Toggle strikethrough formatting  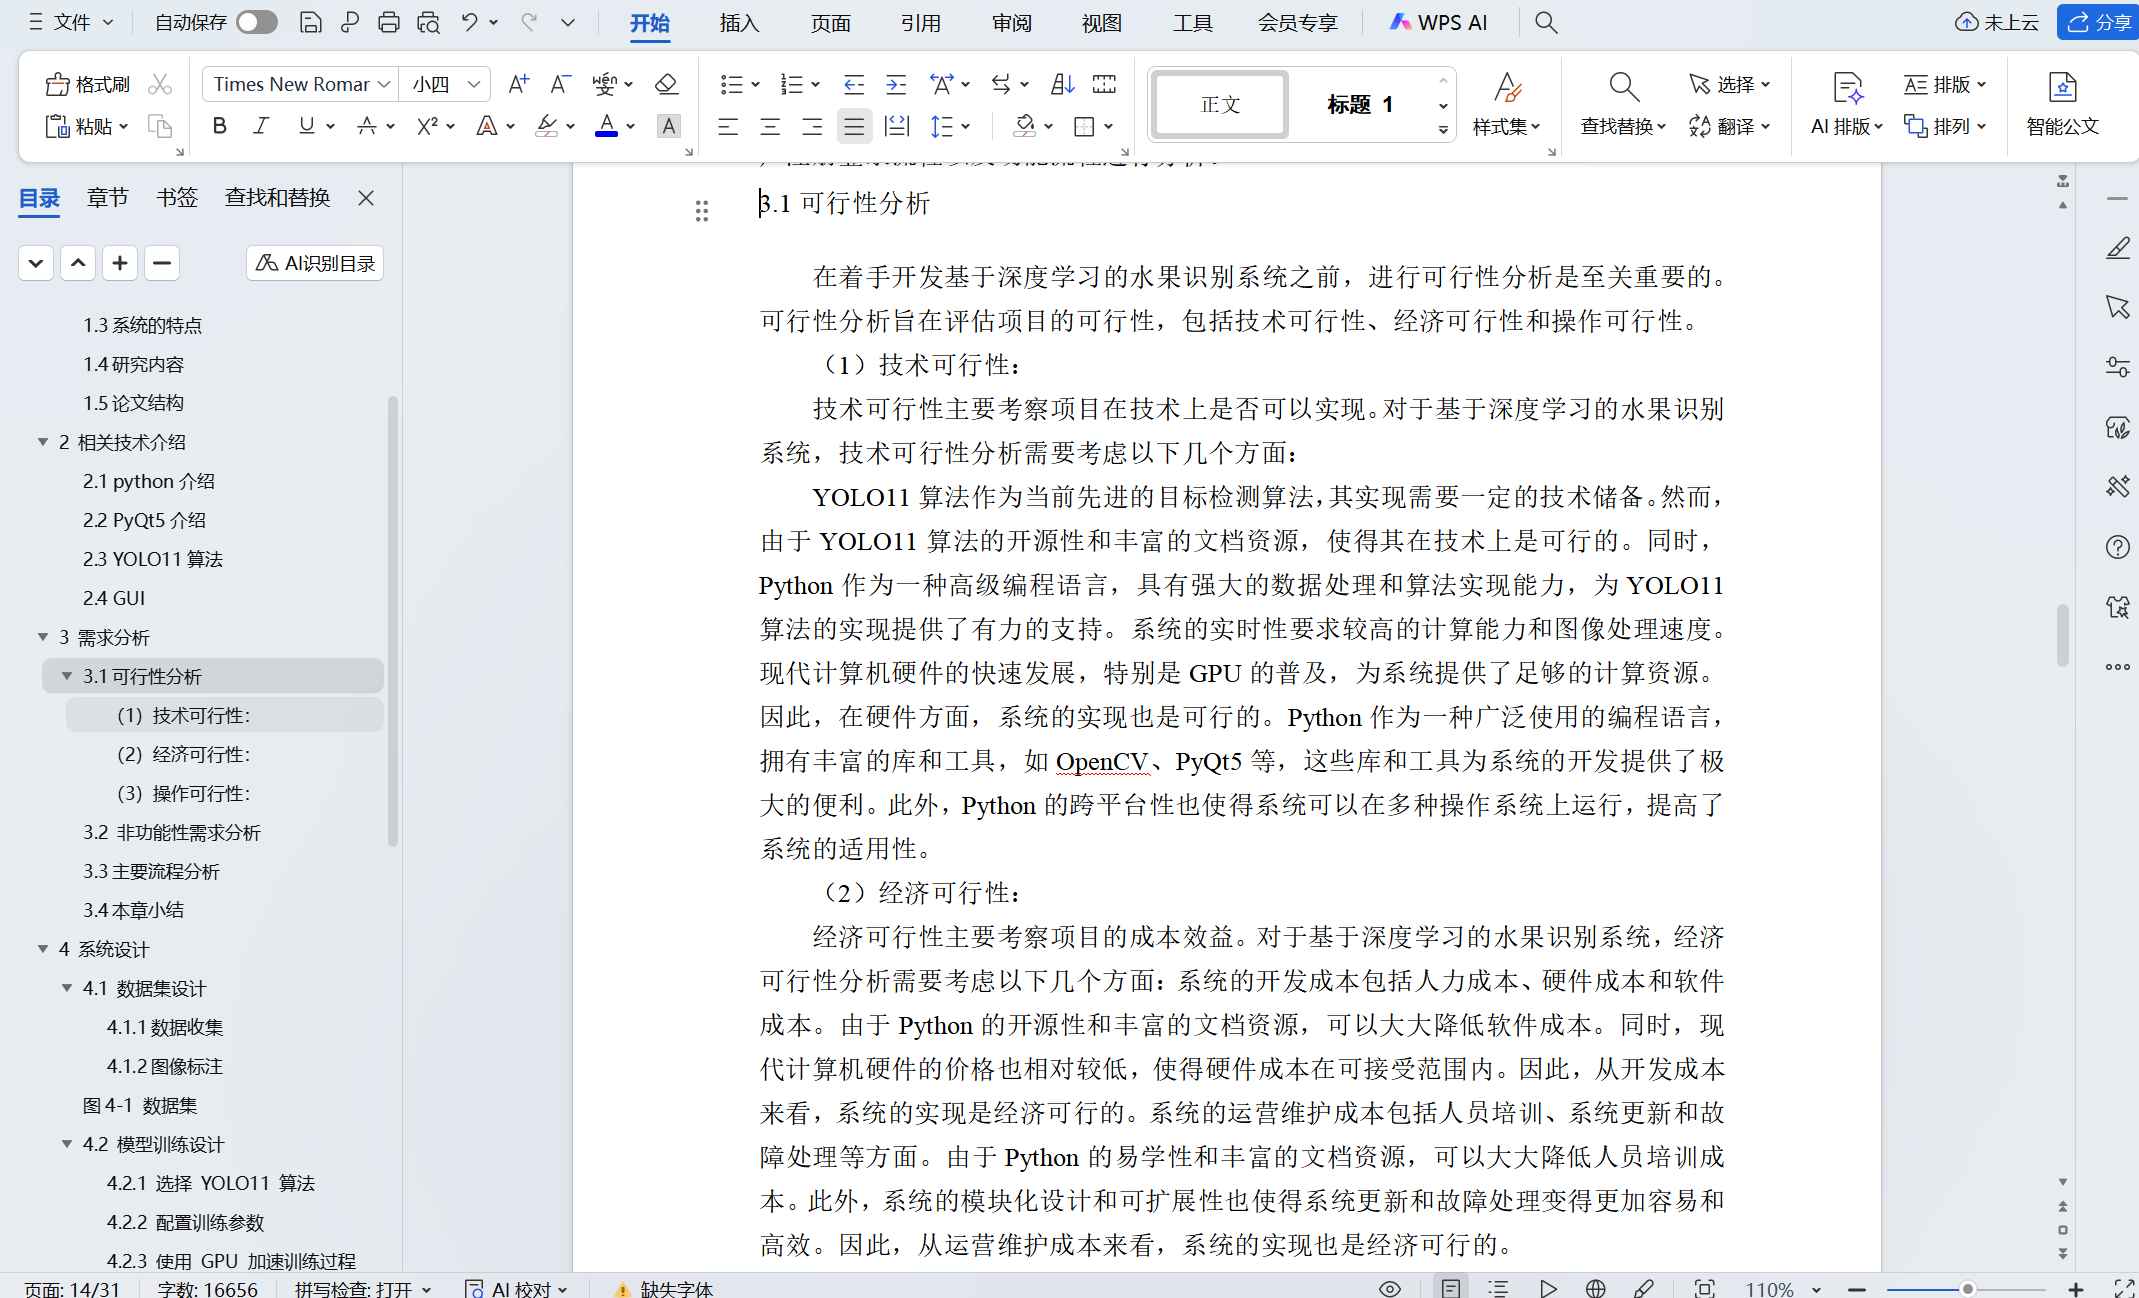click(x=367, y=126)
